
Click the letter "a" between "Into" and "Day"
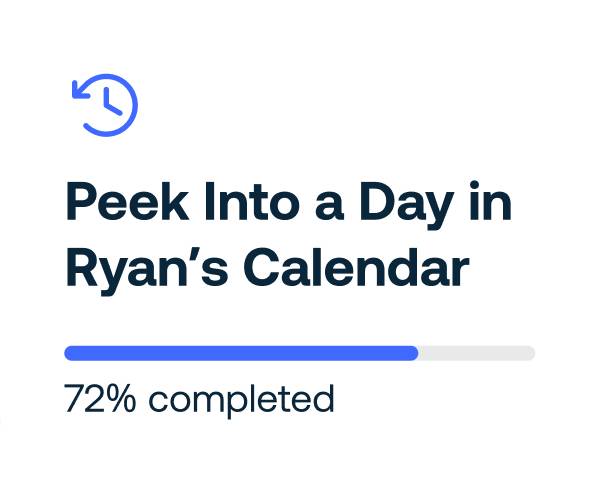[330, 206]
